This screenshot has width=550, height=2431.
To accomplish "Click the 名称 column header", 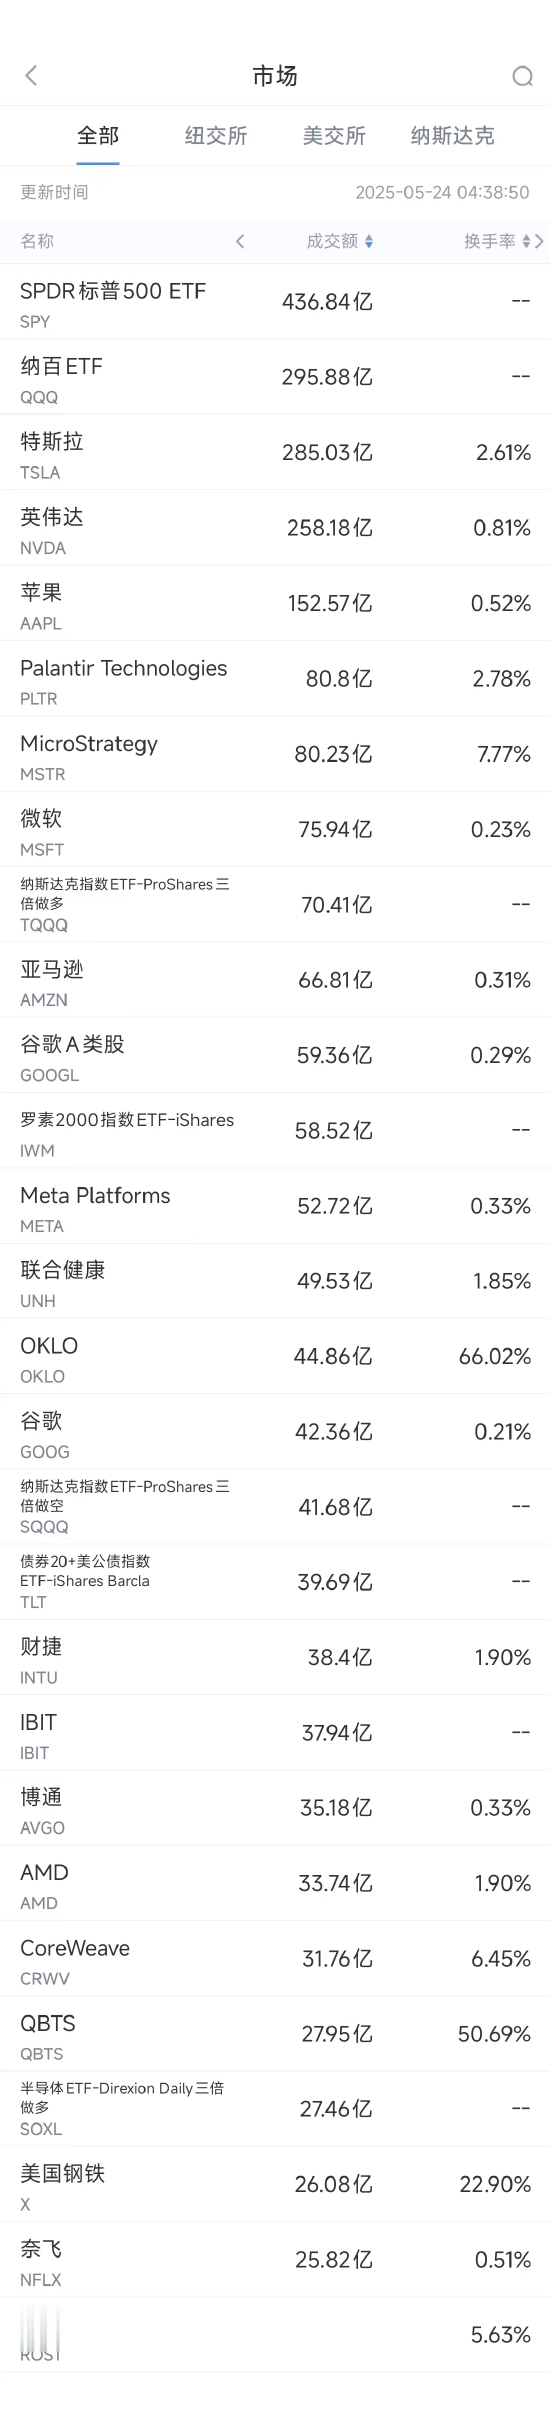I will tap(37, 241).
